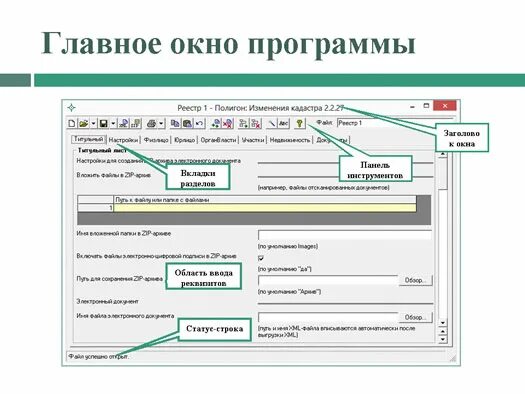Select the yellow cell in table row 1
The height and width of the screenshot is (394, 525).
click(265, 208)
